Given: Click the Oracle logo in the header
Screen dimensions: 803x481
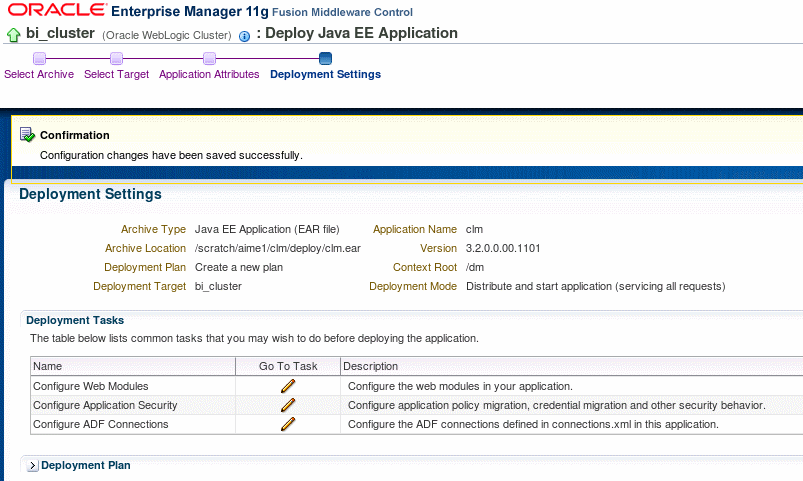Looking at the screenshot, I should pyautogui.click(x=57, y=10).
